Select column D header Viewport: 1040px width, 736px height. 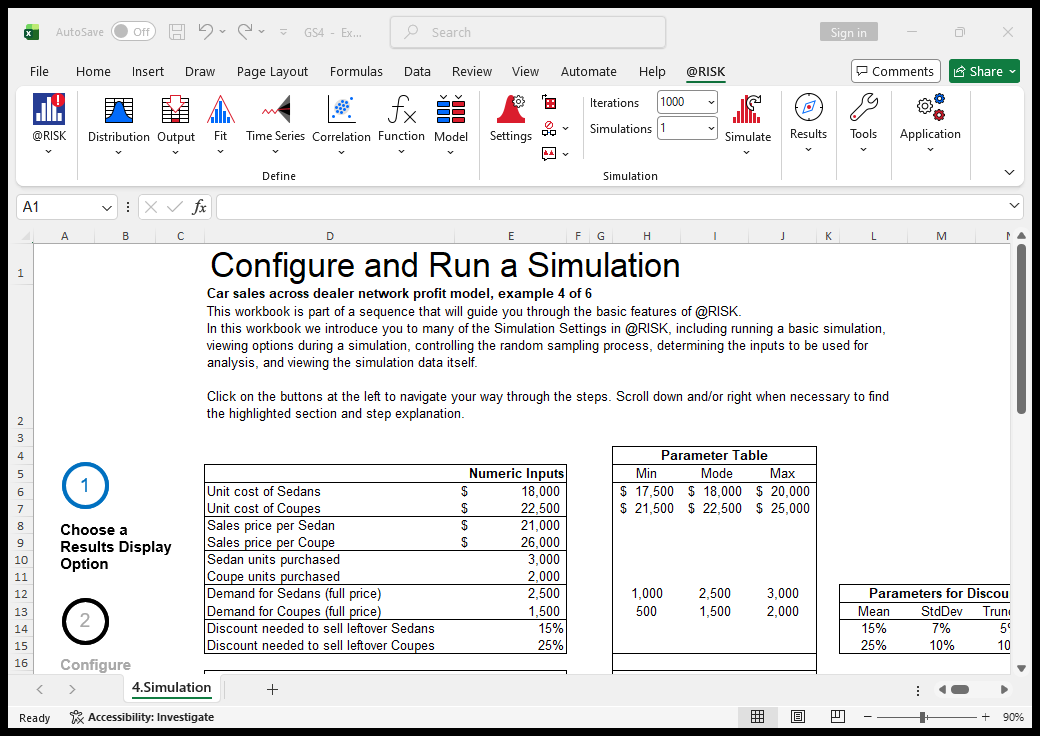[x=330, y=236]
